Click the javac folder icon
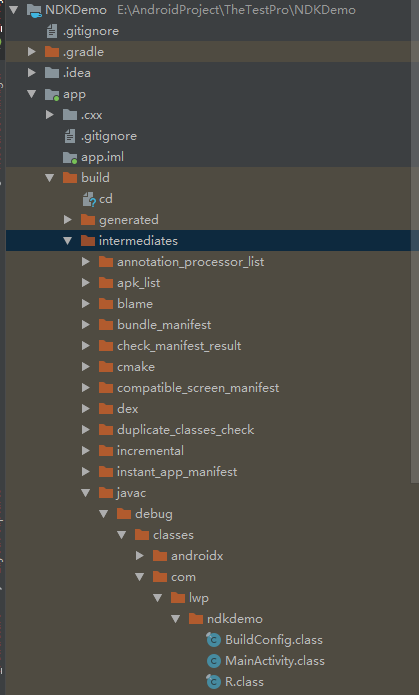This screenshot has width=419, height=695. (106, 493)
